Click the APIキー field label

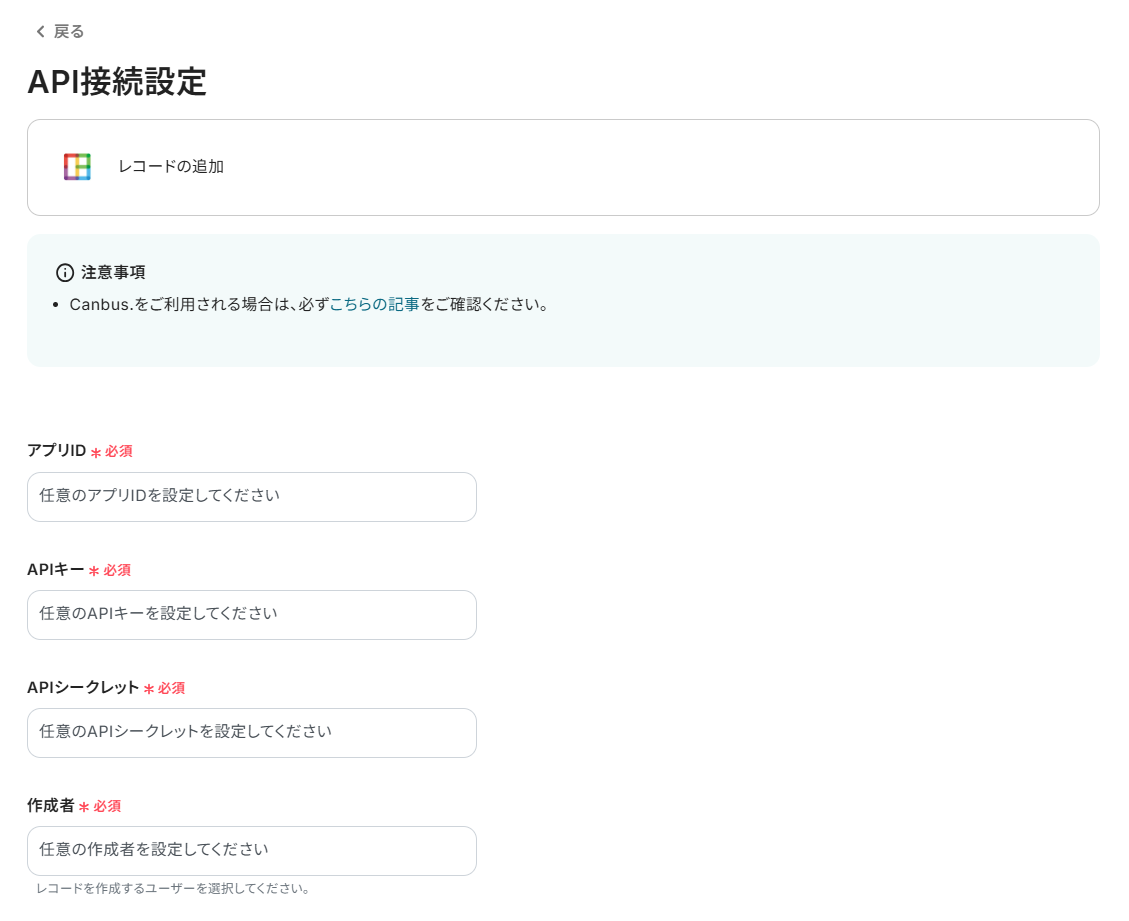pos(56,569)
